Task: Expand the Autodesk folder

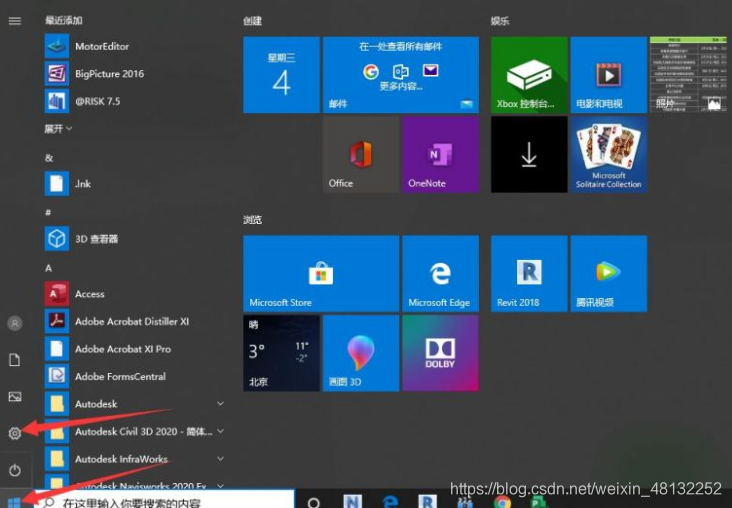Action: [x=220, y=404]
